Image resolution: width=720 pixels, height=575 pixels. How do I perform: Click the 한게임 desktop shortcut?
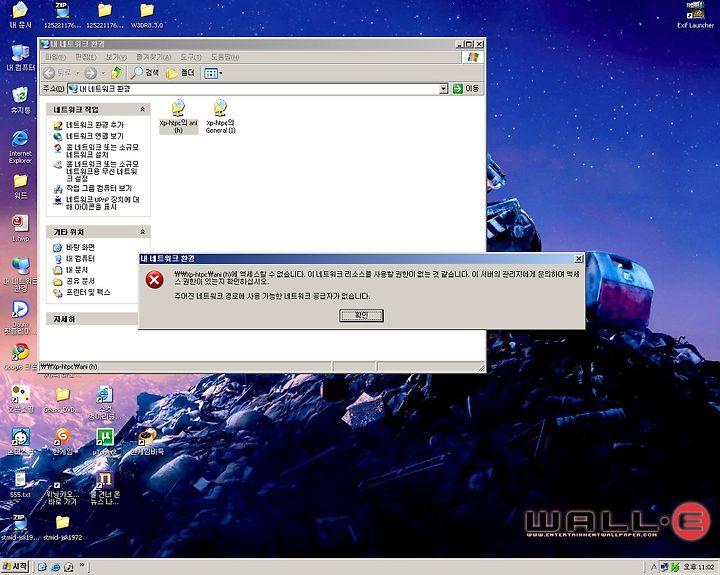click(62, 441)
